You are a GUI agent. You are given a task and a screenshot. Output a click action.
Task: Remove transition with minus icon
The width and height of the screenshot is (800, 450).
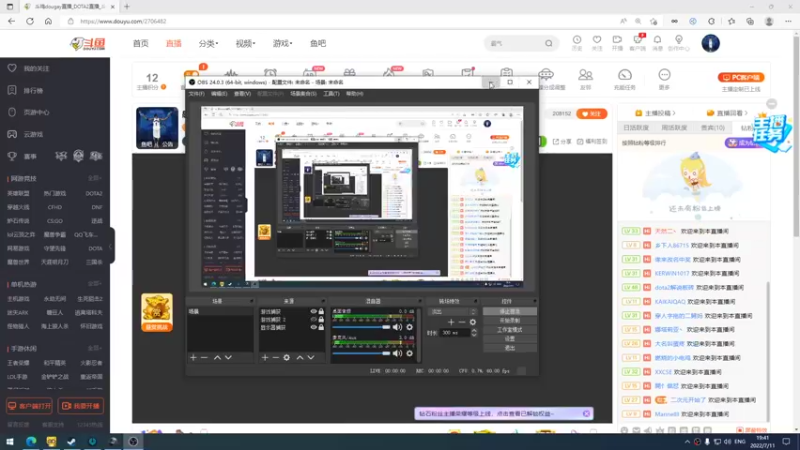pos(462,322)
